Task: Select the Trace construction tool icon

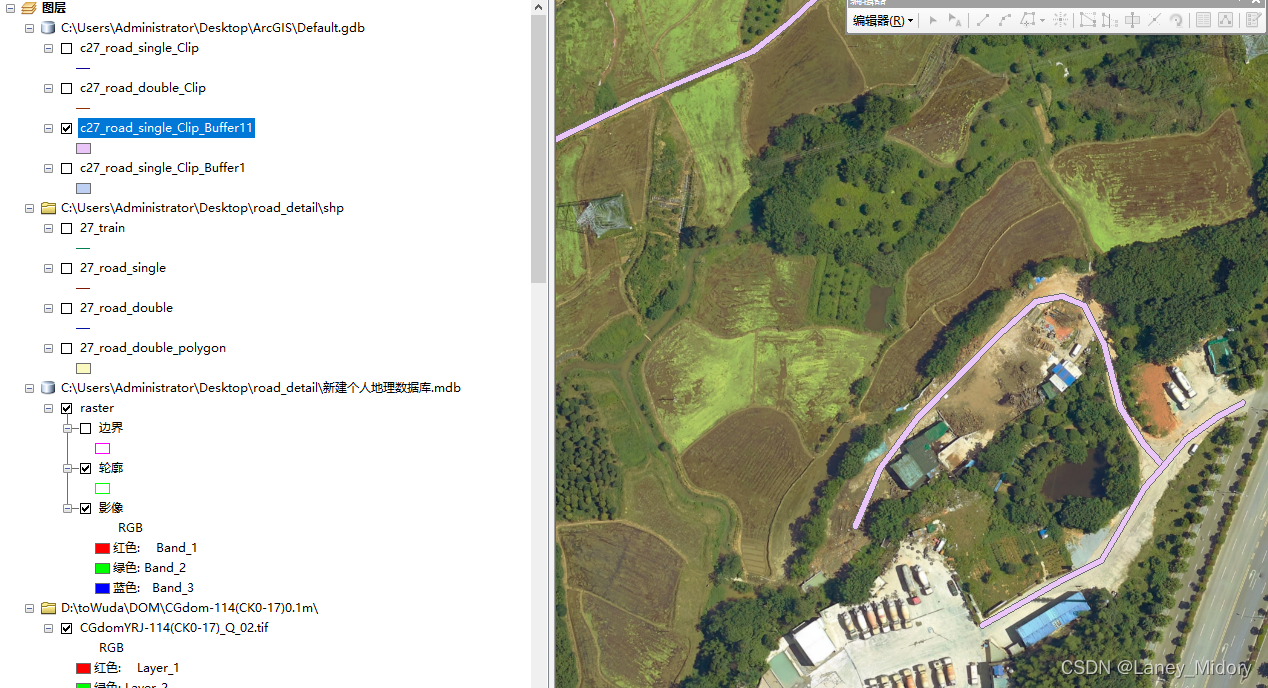Action: point(1028,20)
